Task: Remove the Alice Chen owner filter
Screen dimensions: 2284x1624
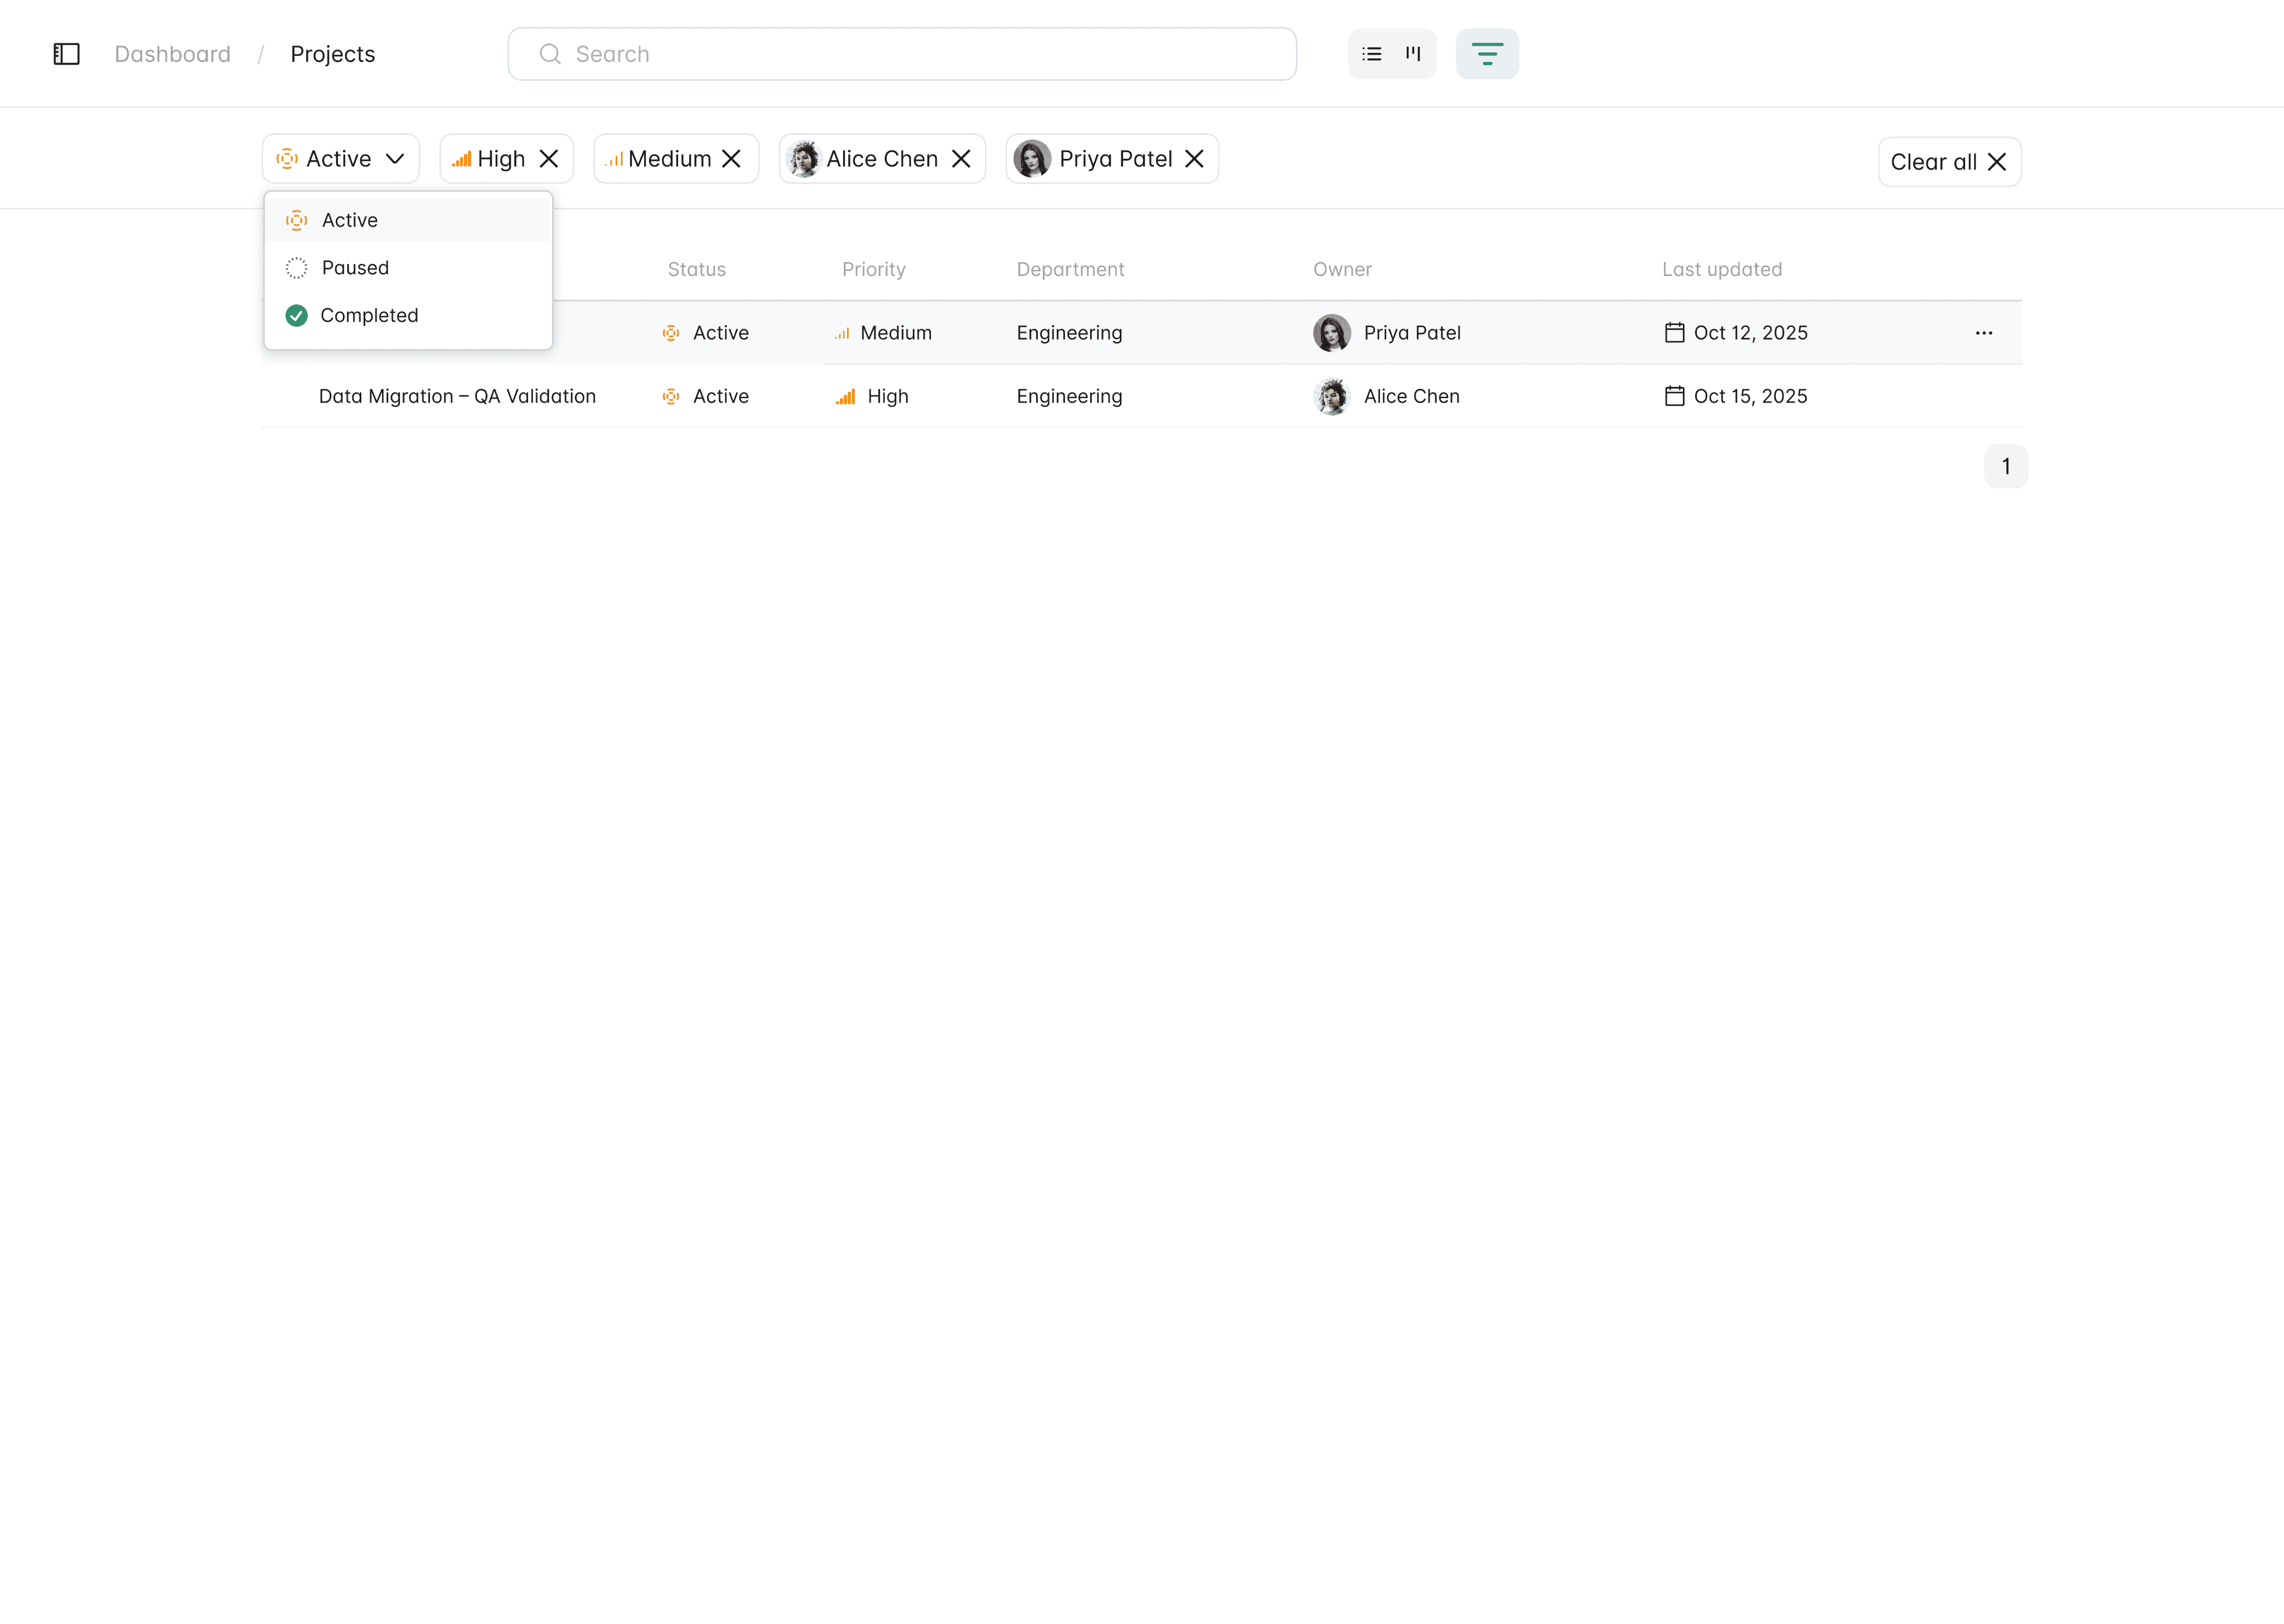Action: 961,159
